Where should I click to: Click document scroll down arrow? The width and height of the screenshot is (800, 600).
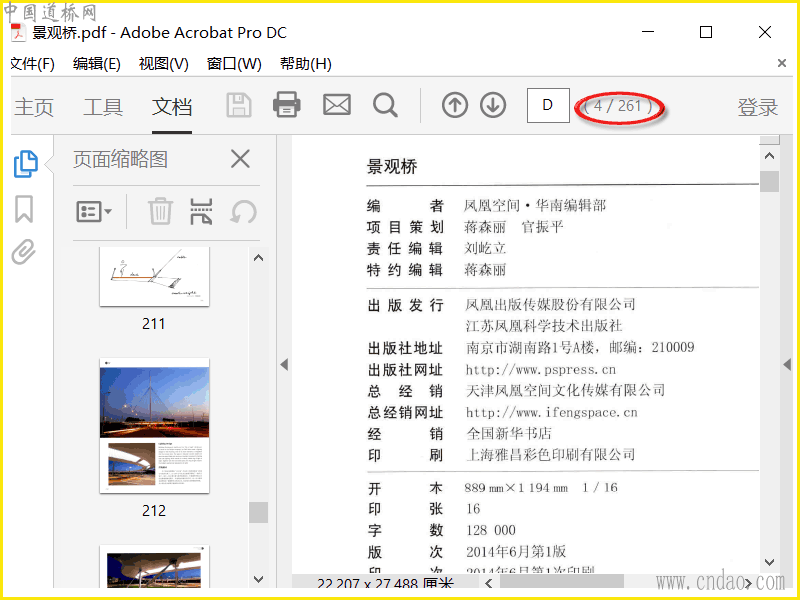click(769, 562)
